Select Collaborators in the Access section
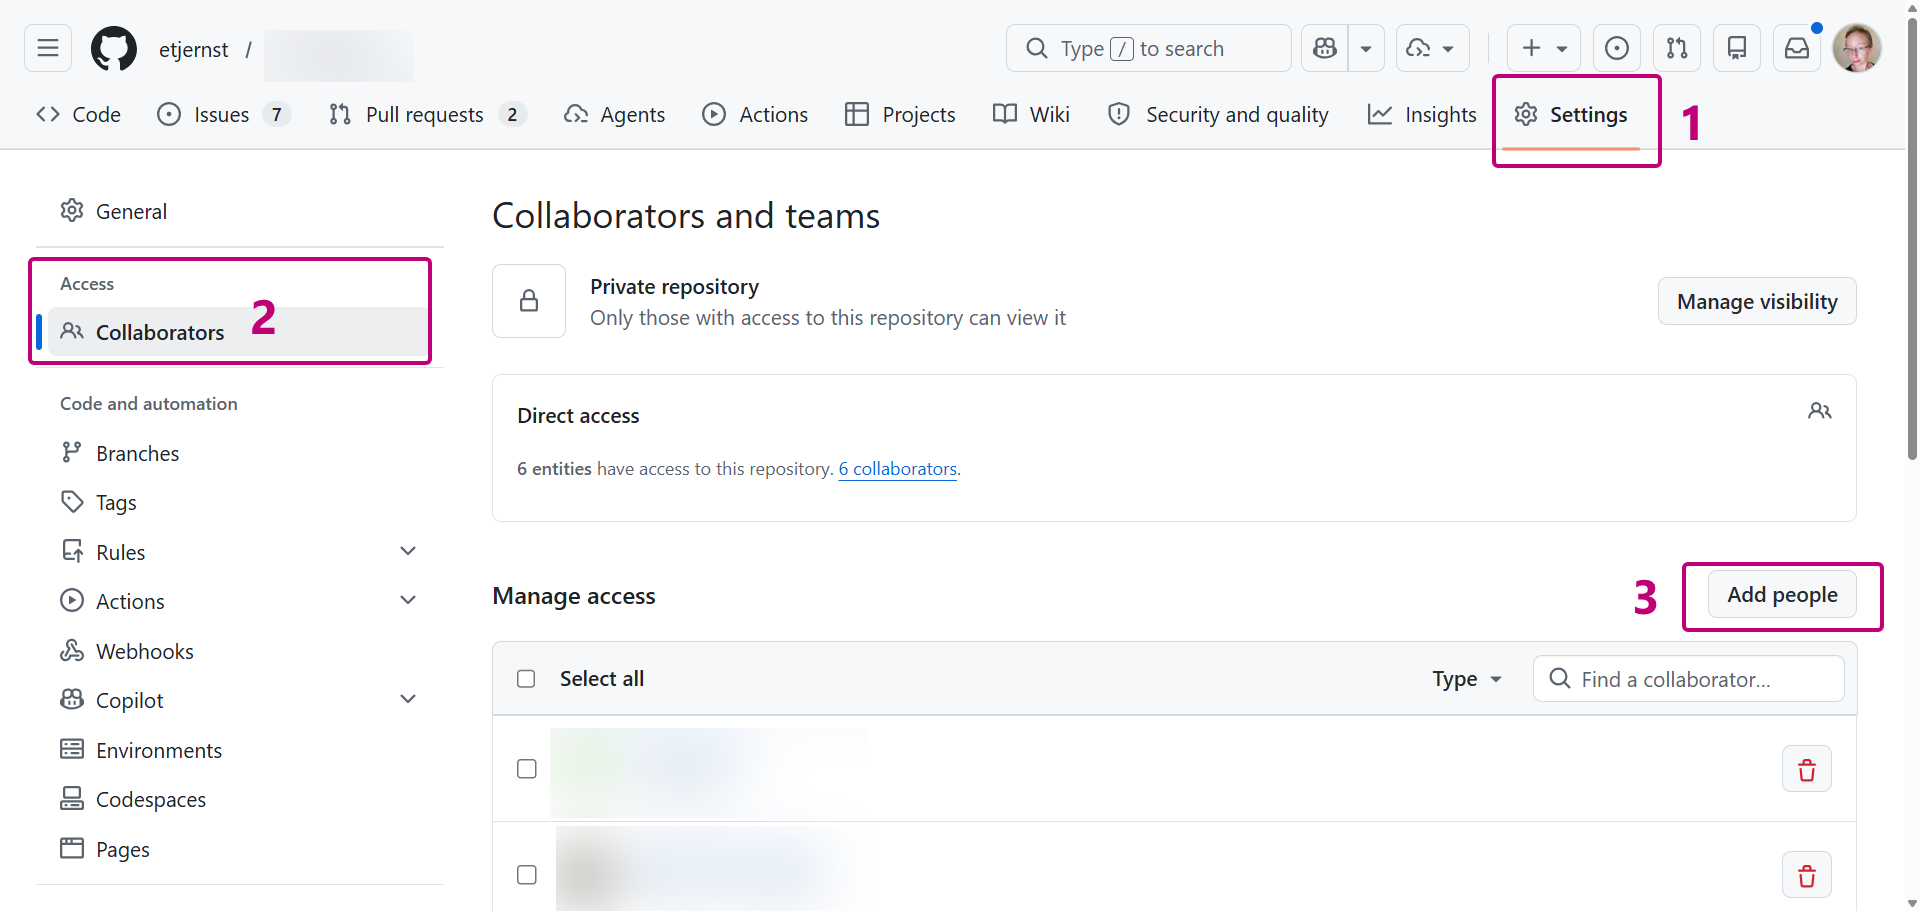This screenshot has width=1920, height=911. coord(240,332)
